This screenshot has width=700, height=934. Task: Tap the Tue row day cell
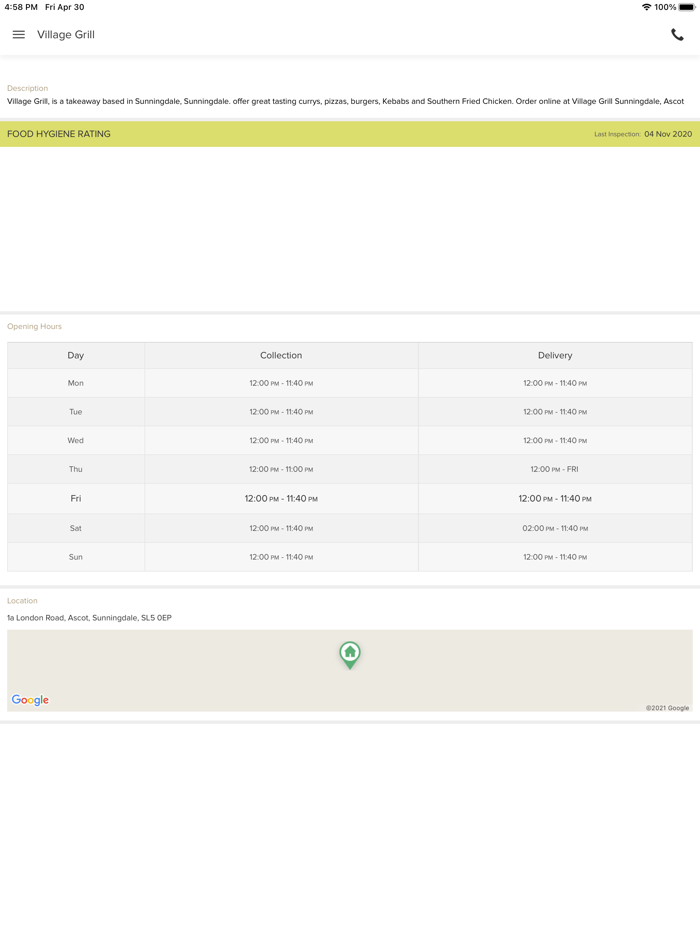tap(76, 412)
